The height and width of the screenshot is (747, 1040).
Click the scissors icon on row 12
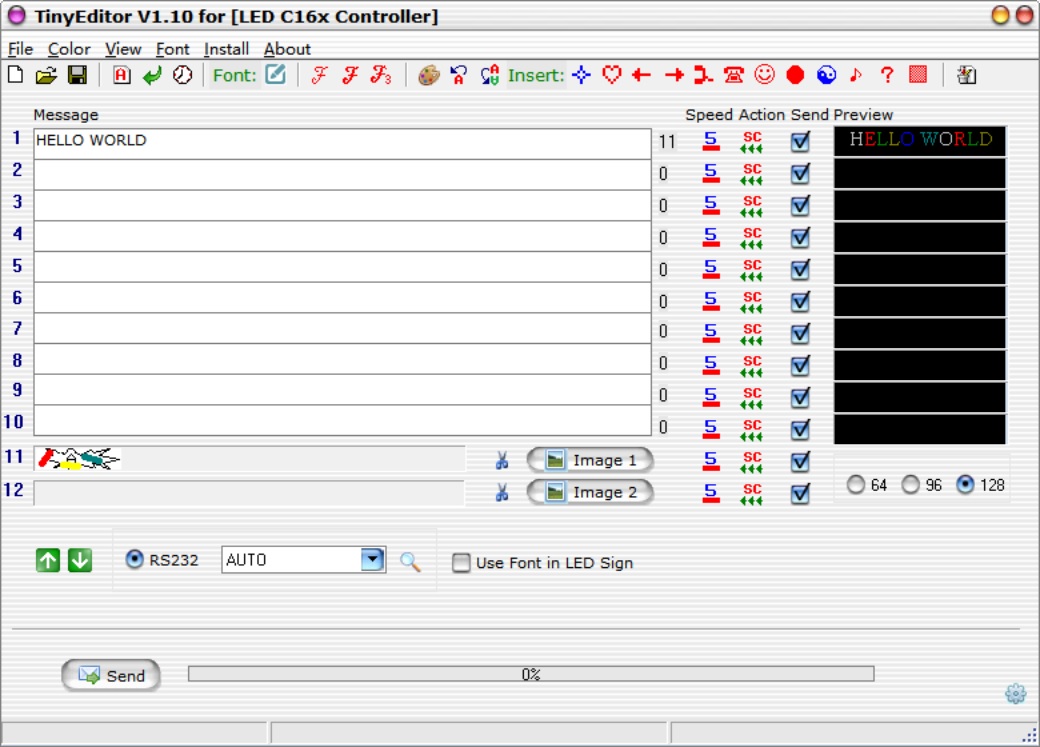pos(502,492)
